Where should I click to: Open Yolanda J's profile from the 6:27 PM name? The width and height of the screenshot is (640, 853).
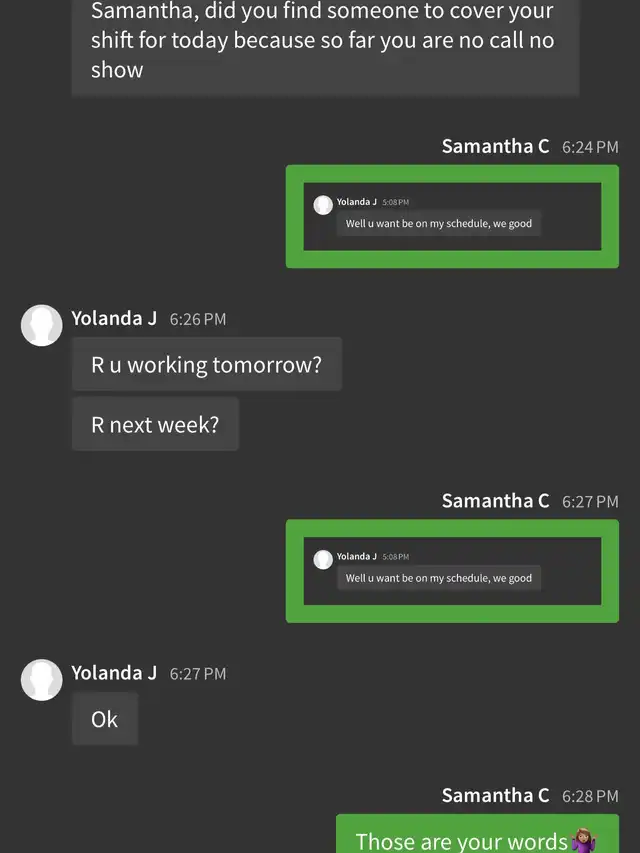pyautogui.click(x=114, y=673)
